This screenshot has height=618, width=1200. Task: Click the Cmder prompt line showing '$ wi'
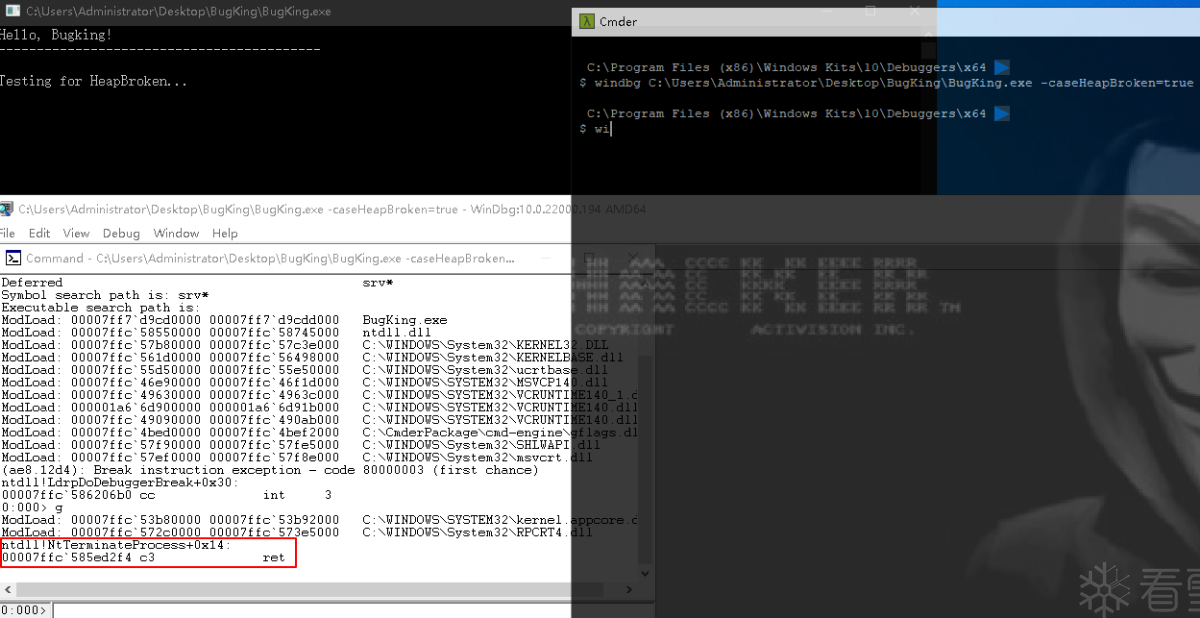point(595,129)
